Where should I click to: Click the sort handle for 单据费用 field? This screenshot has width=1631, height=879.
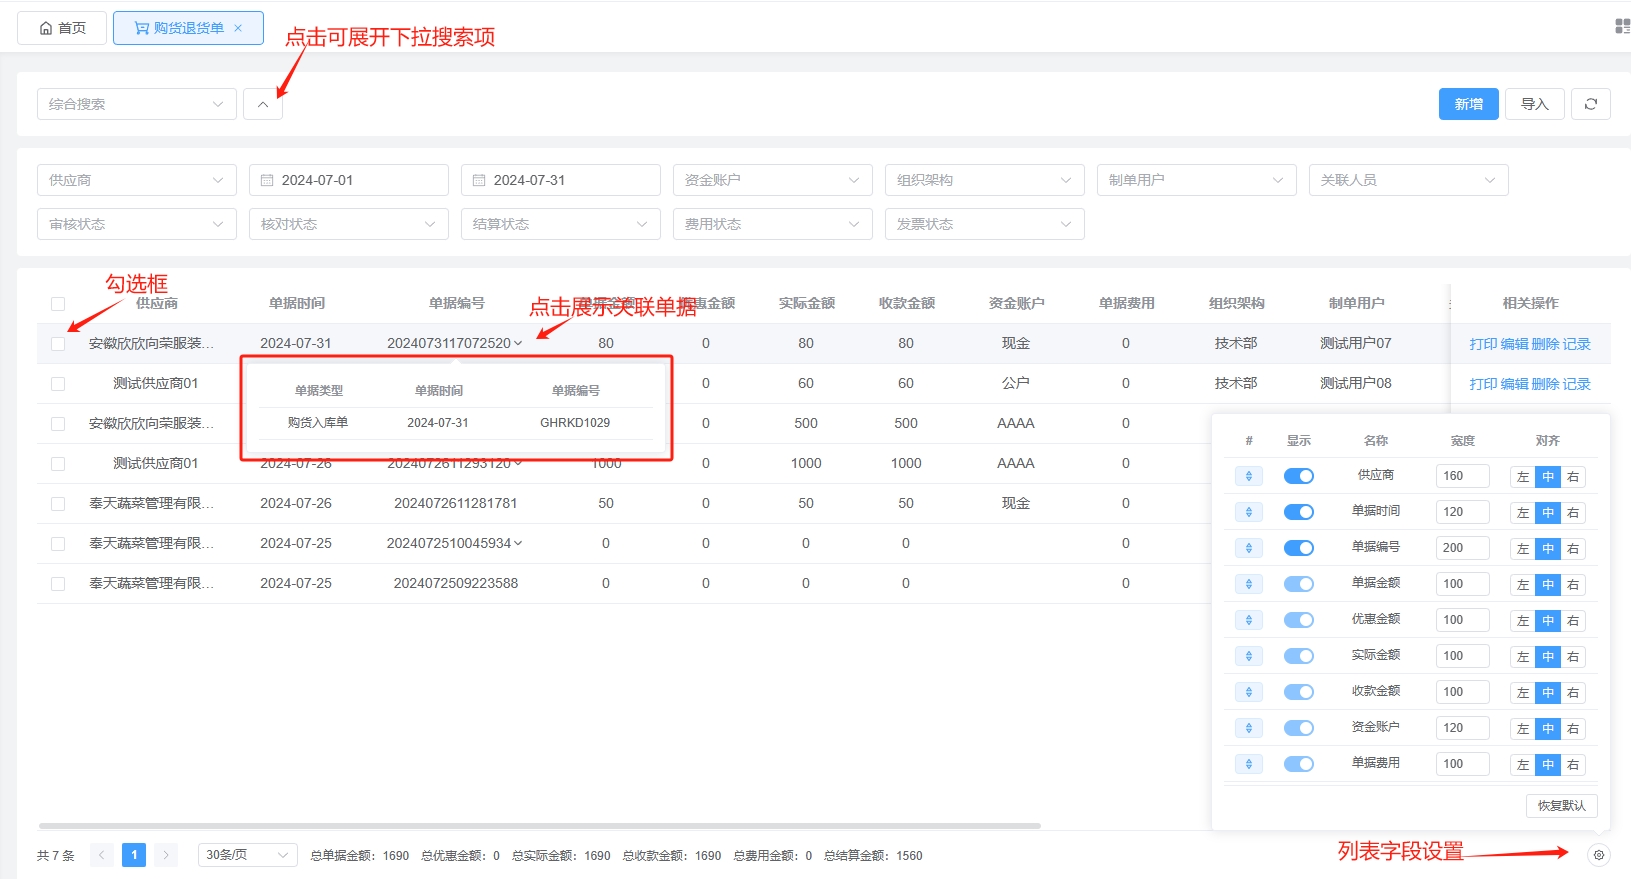pos(1249,764)
